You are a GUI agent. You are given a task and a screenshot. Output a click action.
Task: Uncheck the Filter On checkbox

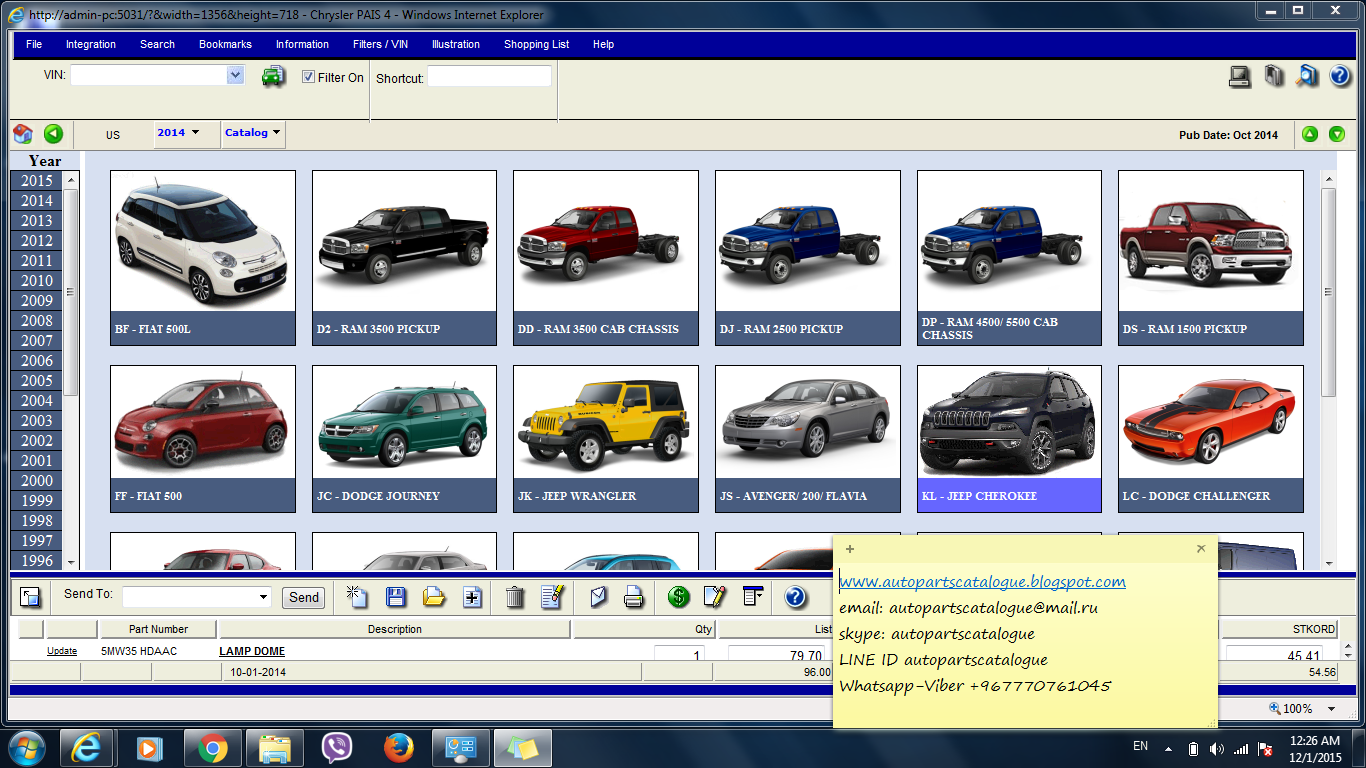pyautogui.click(x=309, y=77)
